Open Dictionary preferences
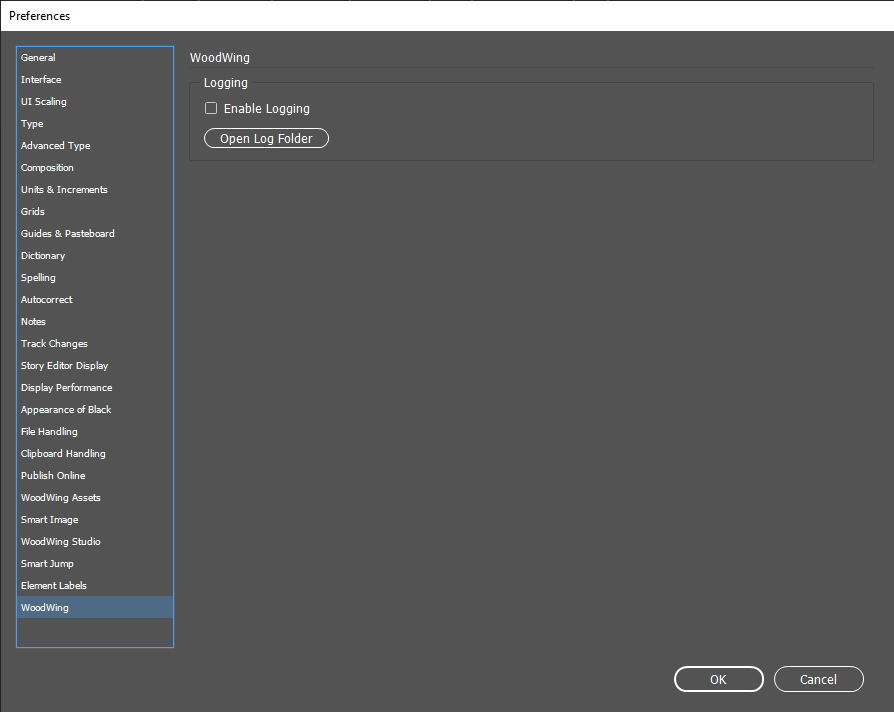The image size is (894, 712). click(x=43, y=256)
